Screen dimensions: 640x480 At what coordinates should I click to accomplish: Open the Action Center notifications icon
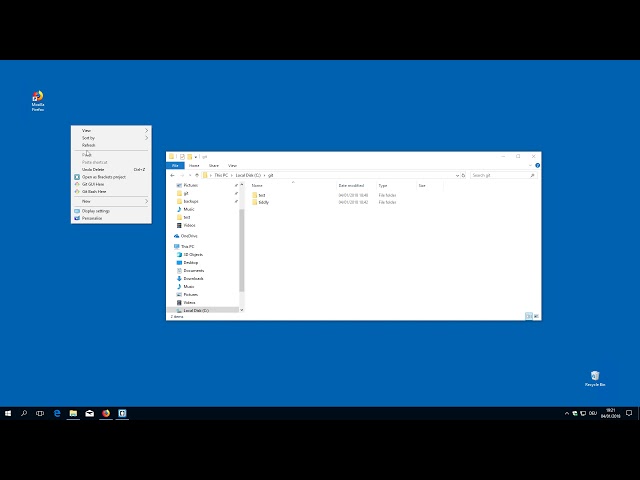629,413
